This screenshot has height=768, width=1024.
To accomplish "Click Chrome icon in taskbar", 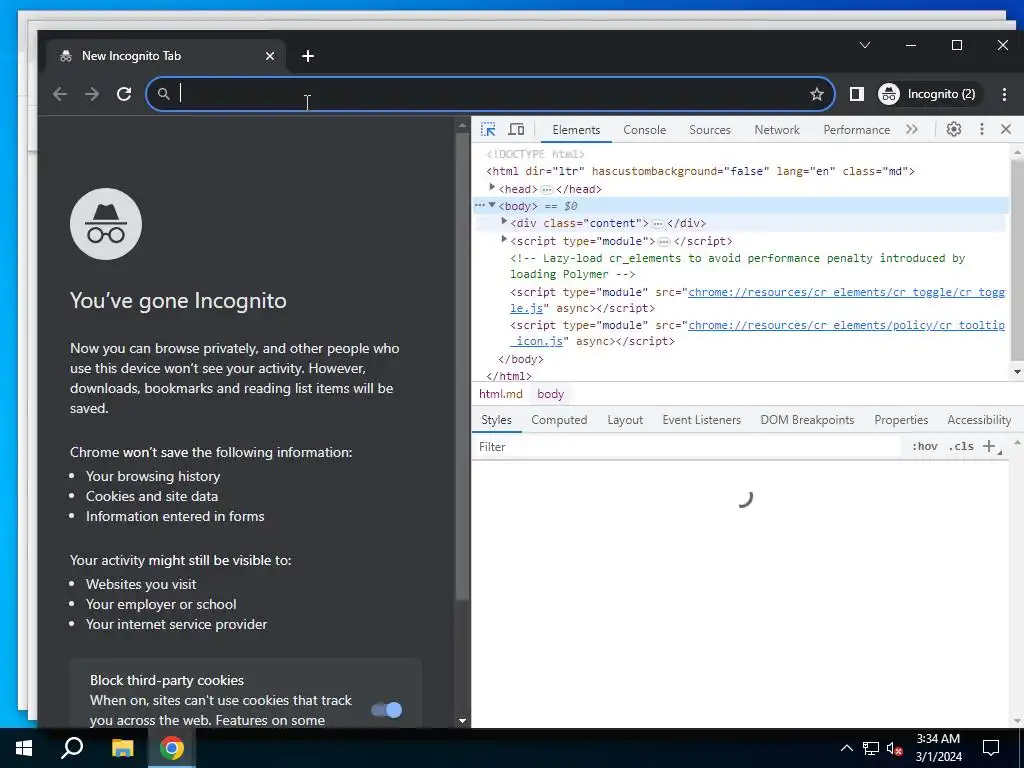I will click(x=172, y=748).
